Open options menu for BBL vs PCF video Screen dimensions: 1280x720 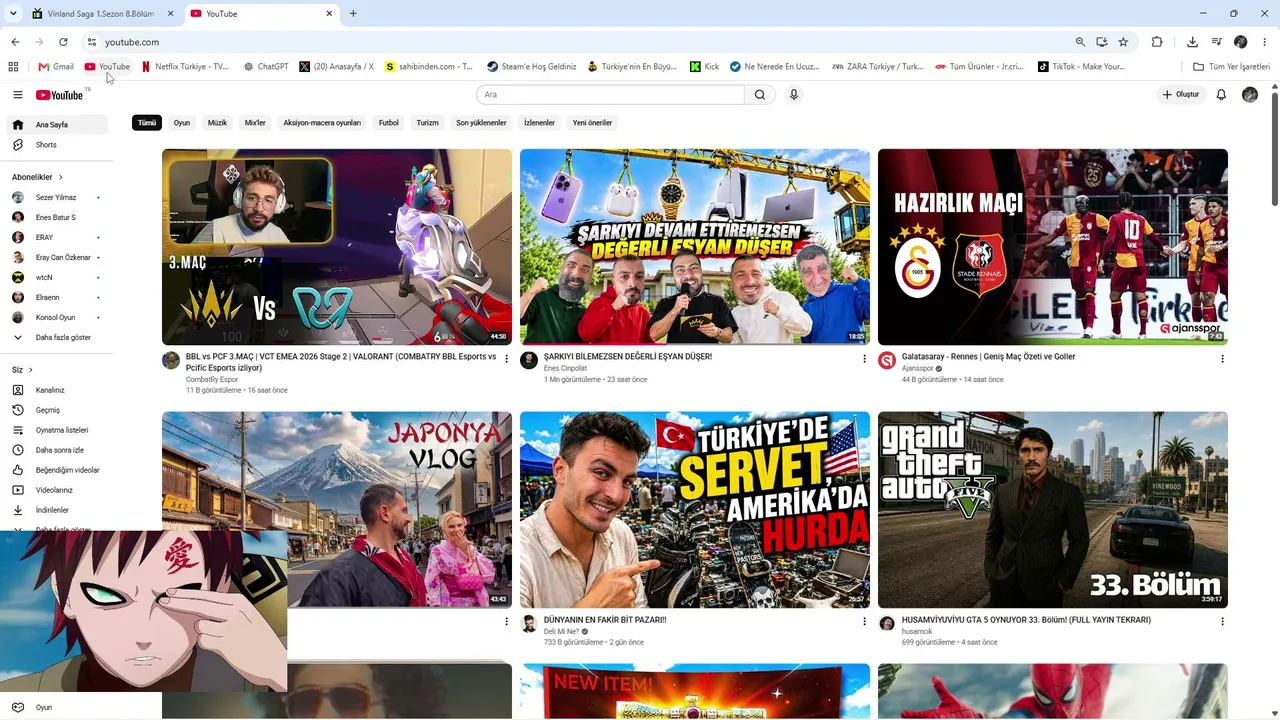click(506, 358)
